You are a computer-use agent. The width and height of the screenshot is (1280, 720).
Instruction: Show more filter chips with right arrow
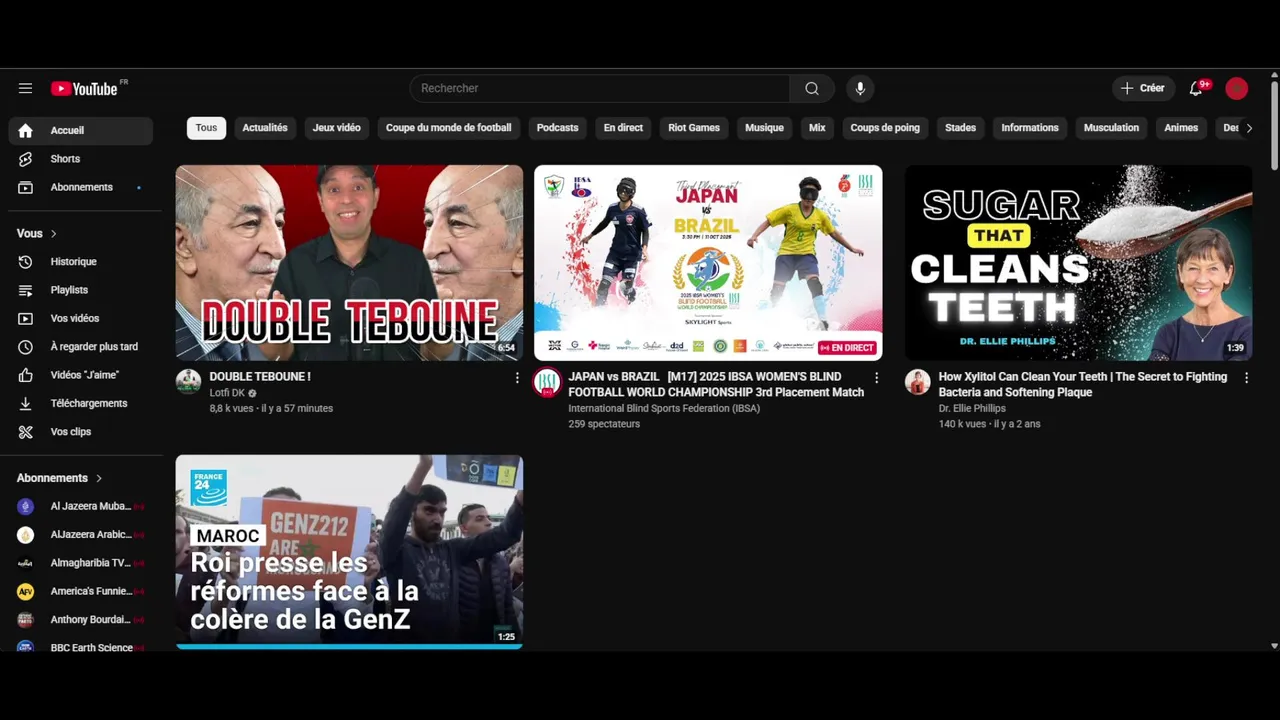tap(1248, 128)
